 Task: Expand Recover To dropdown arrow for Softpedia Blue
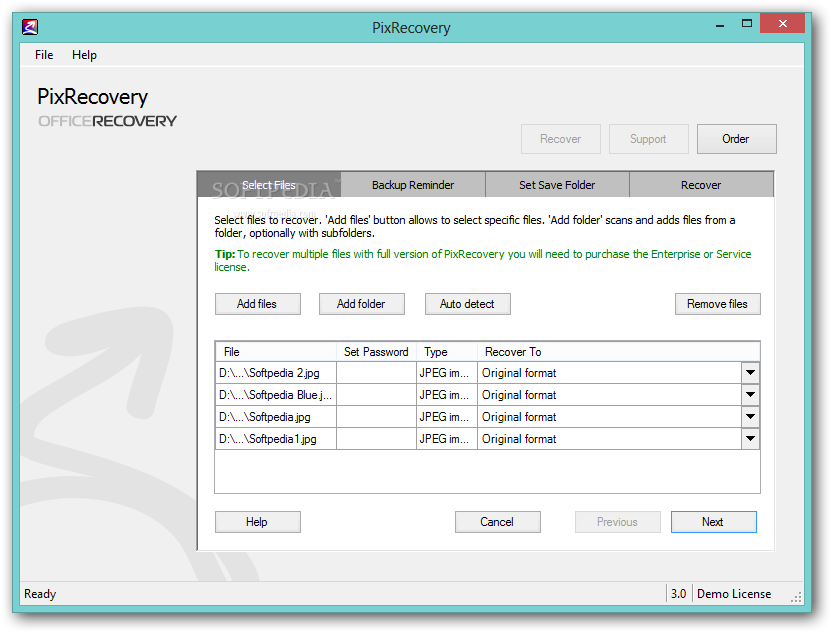tap(750, 395)
